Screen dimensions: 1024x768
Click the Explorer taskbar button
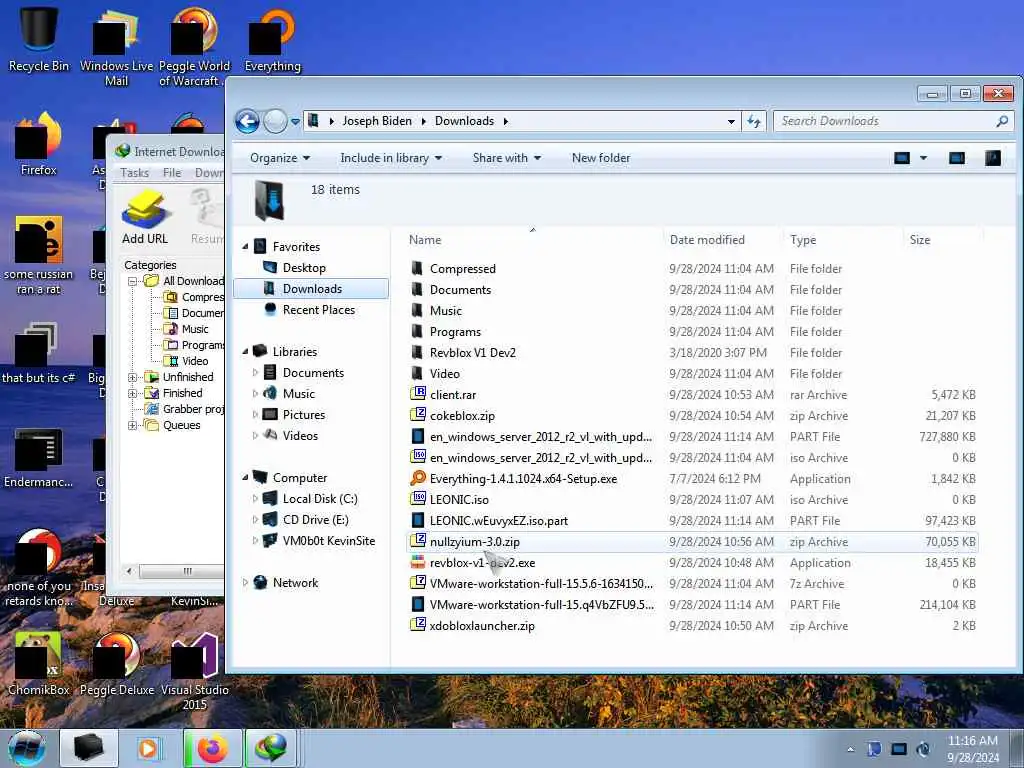click(x=89, y=748)
